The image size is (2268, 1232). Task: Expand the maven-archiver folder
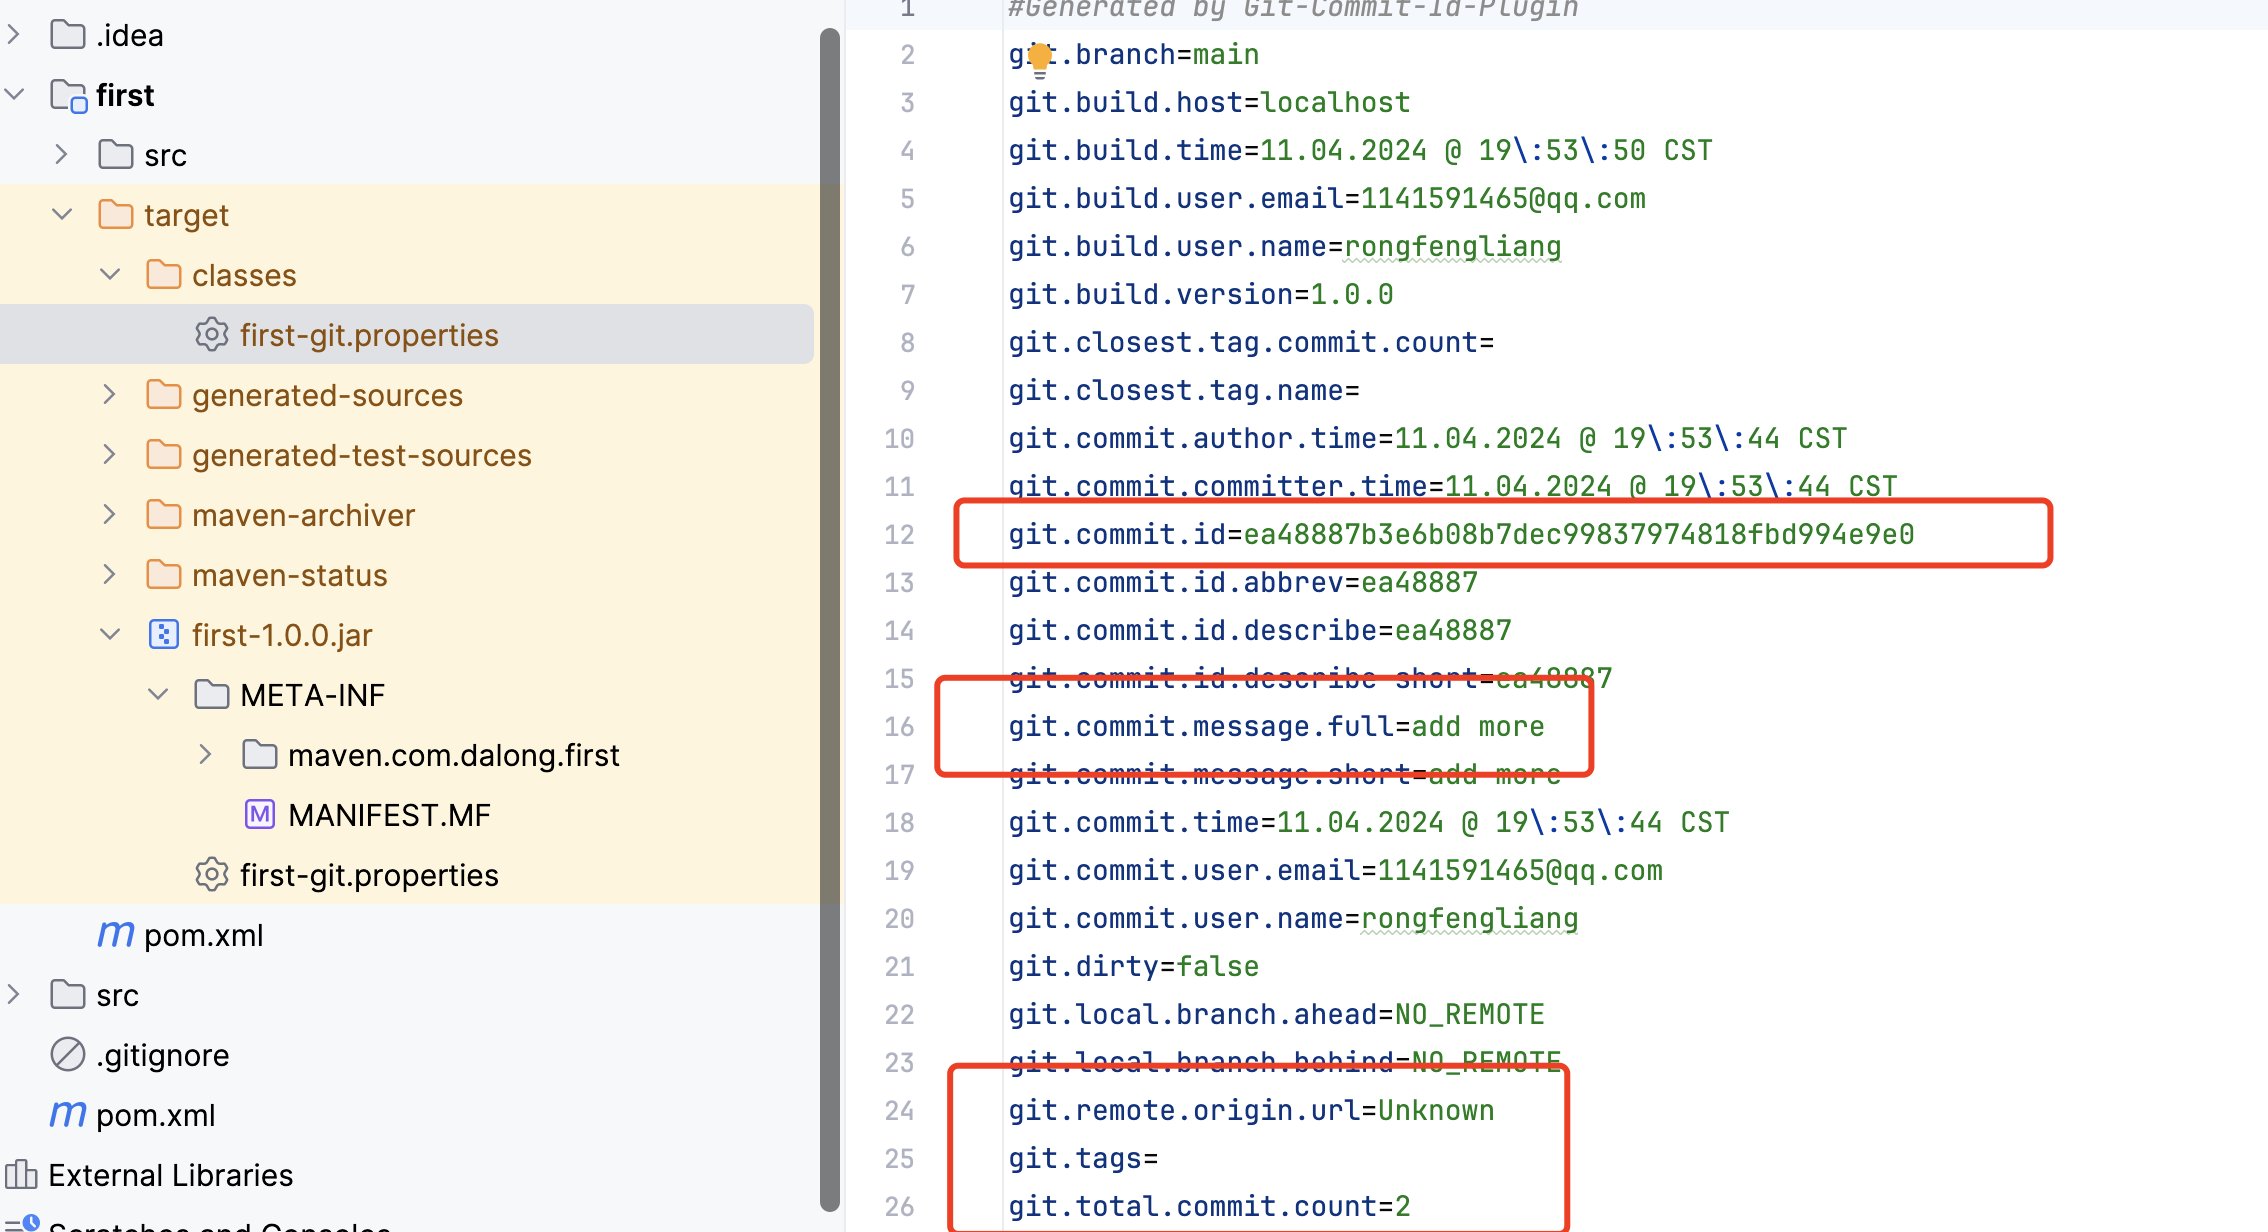pos(109,514)
